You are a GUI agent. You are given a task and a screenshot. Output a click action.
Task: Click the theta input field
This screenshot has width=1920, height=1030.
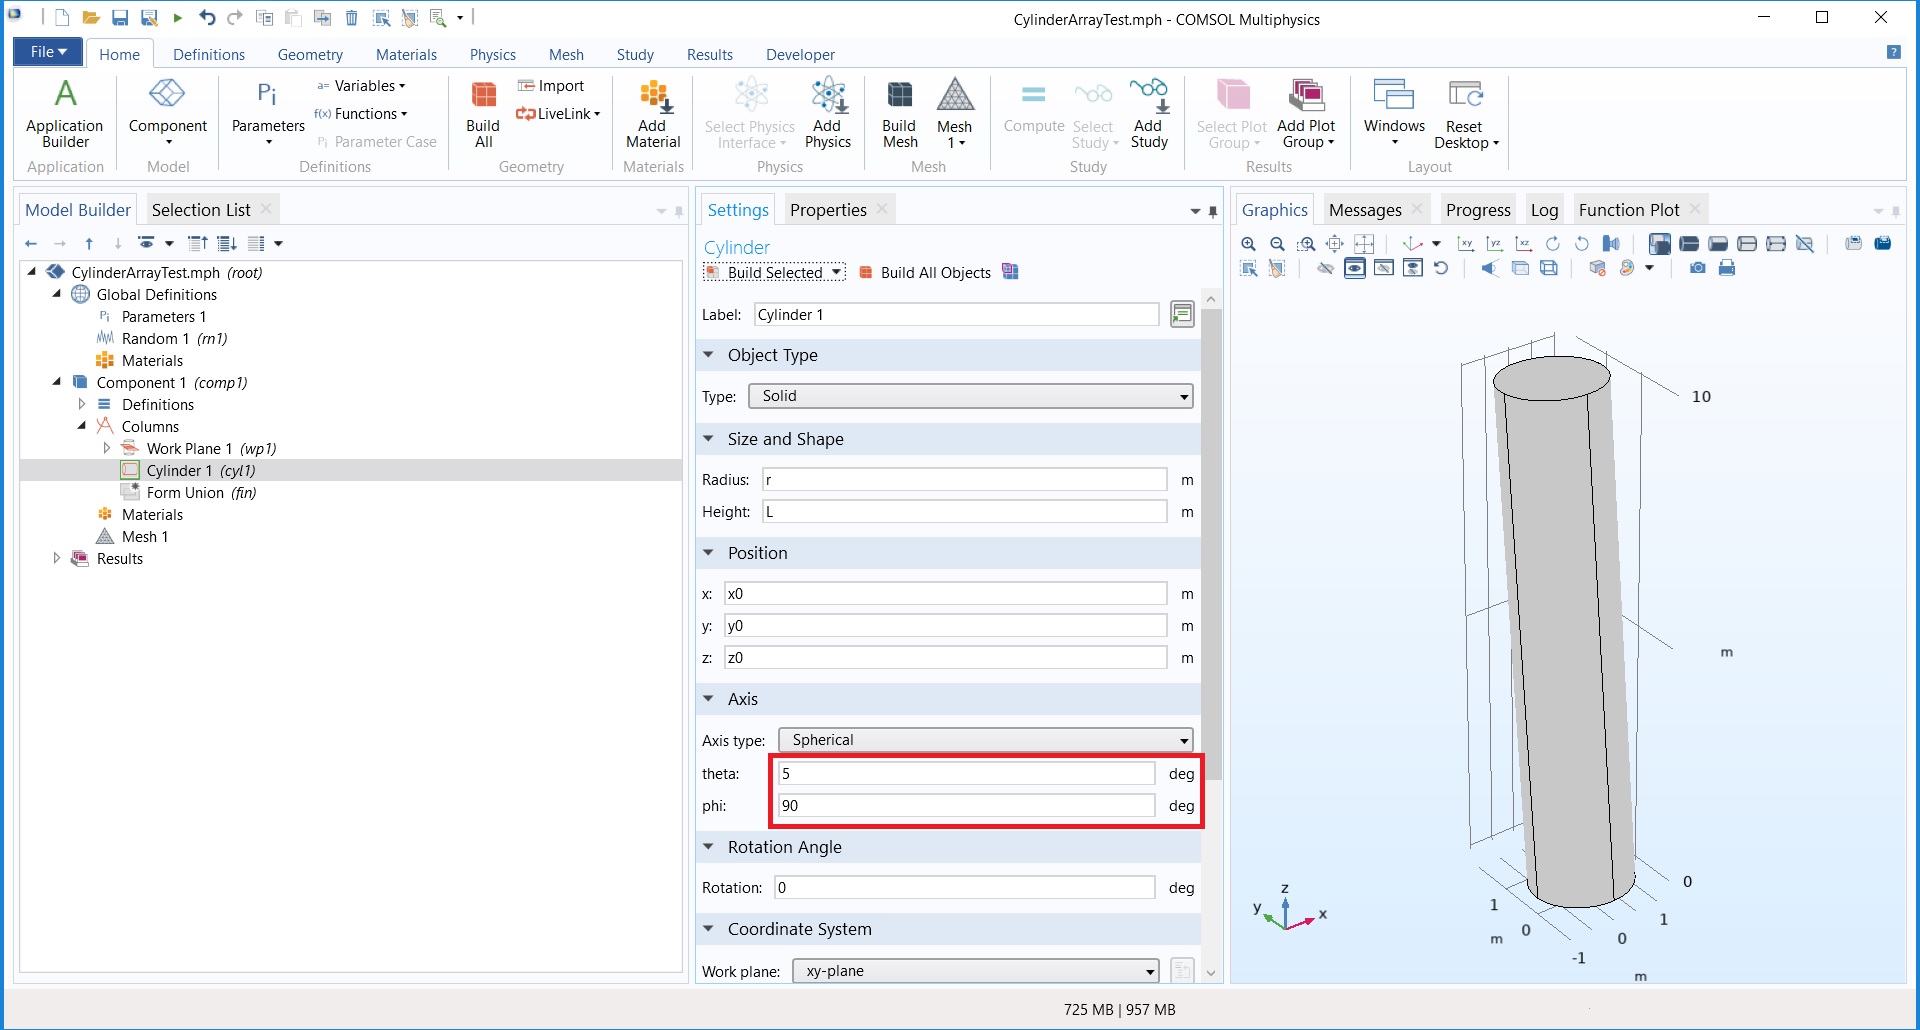pyautogui.click(x=966, y=774)
